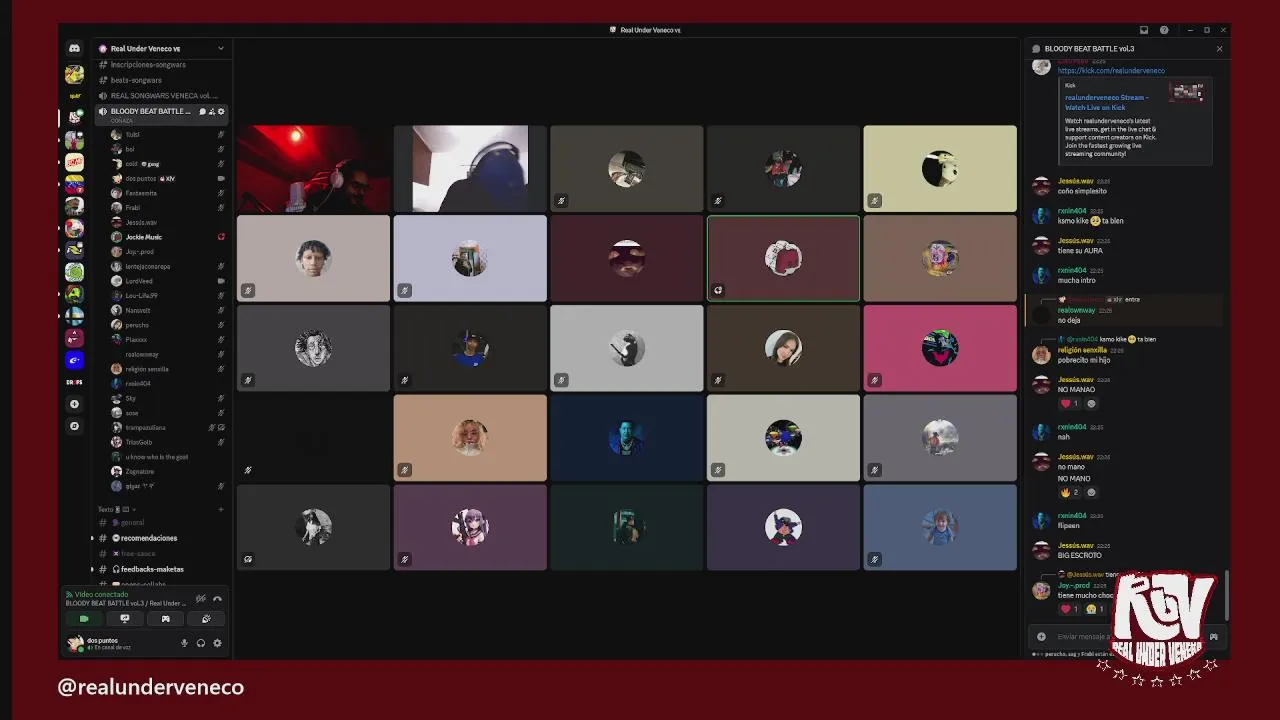This screenshot has height=720, width=1280.
Task: Expand the Texto category
Action: [114, 509]
